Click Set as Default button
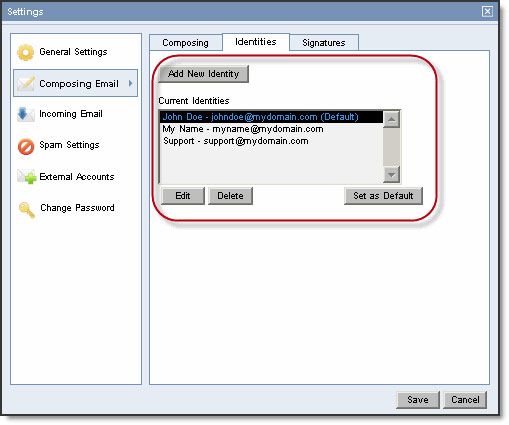This screenshot has height=425, width=509. click(x=383, y=196)
